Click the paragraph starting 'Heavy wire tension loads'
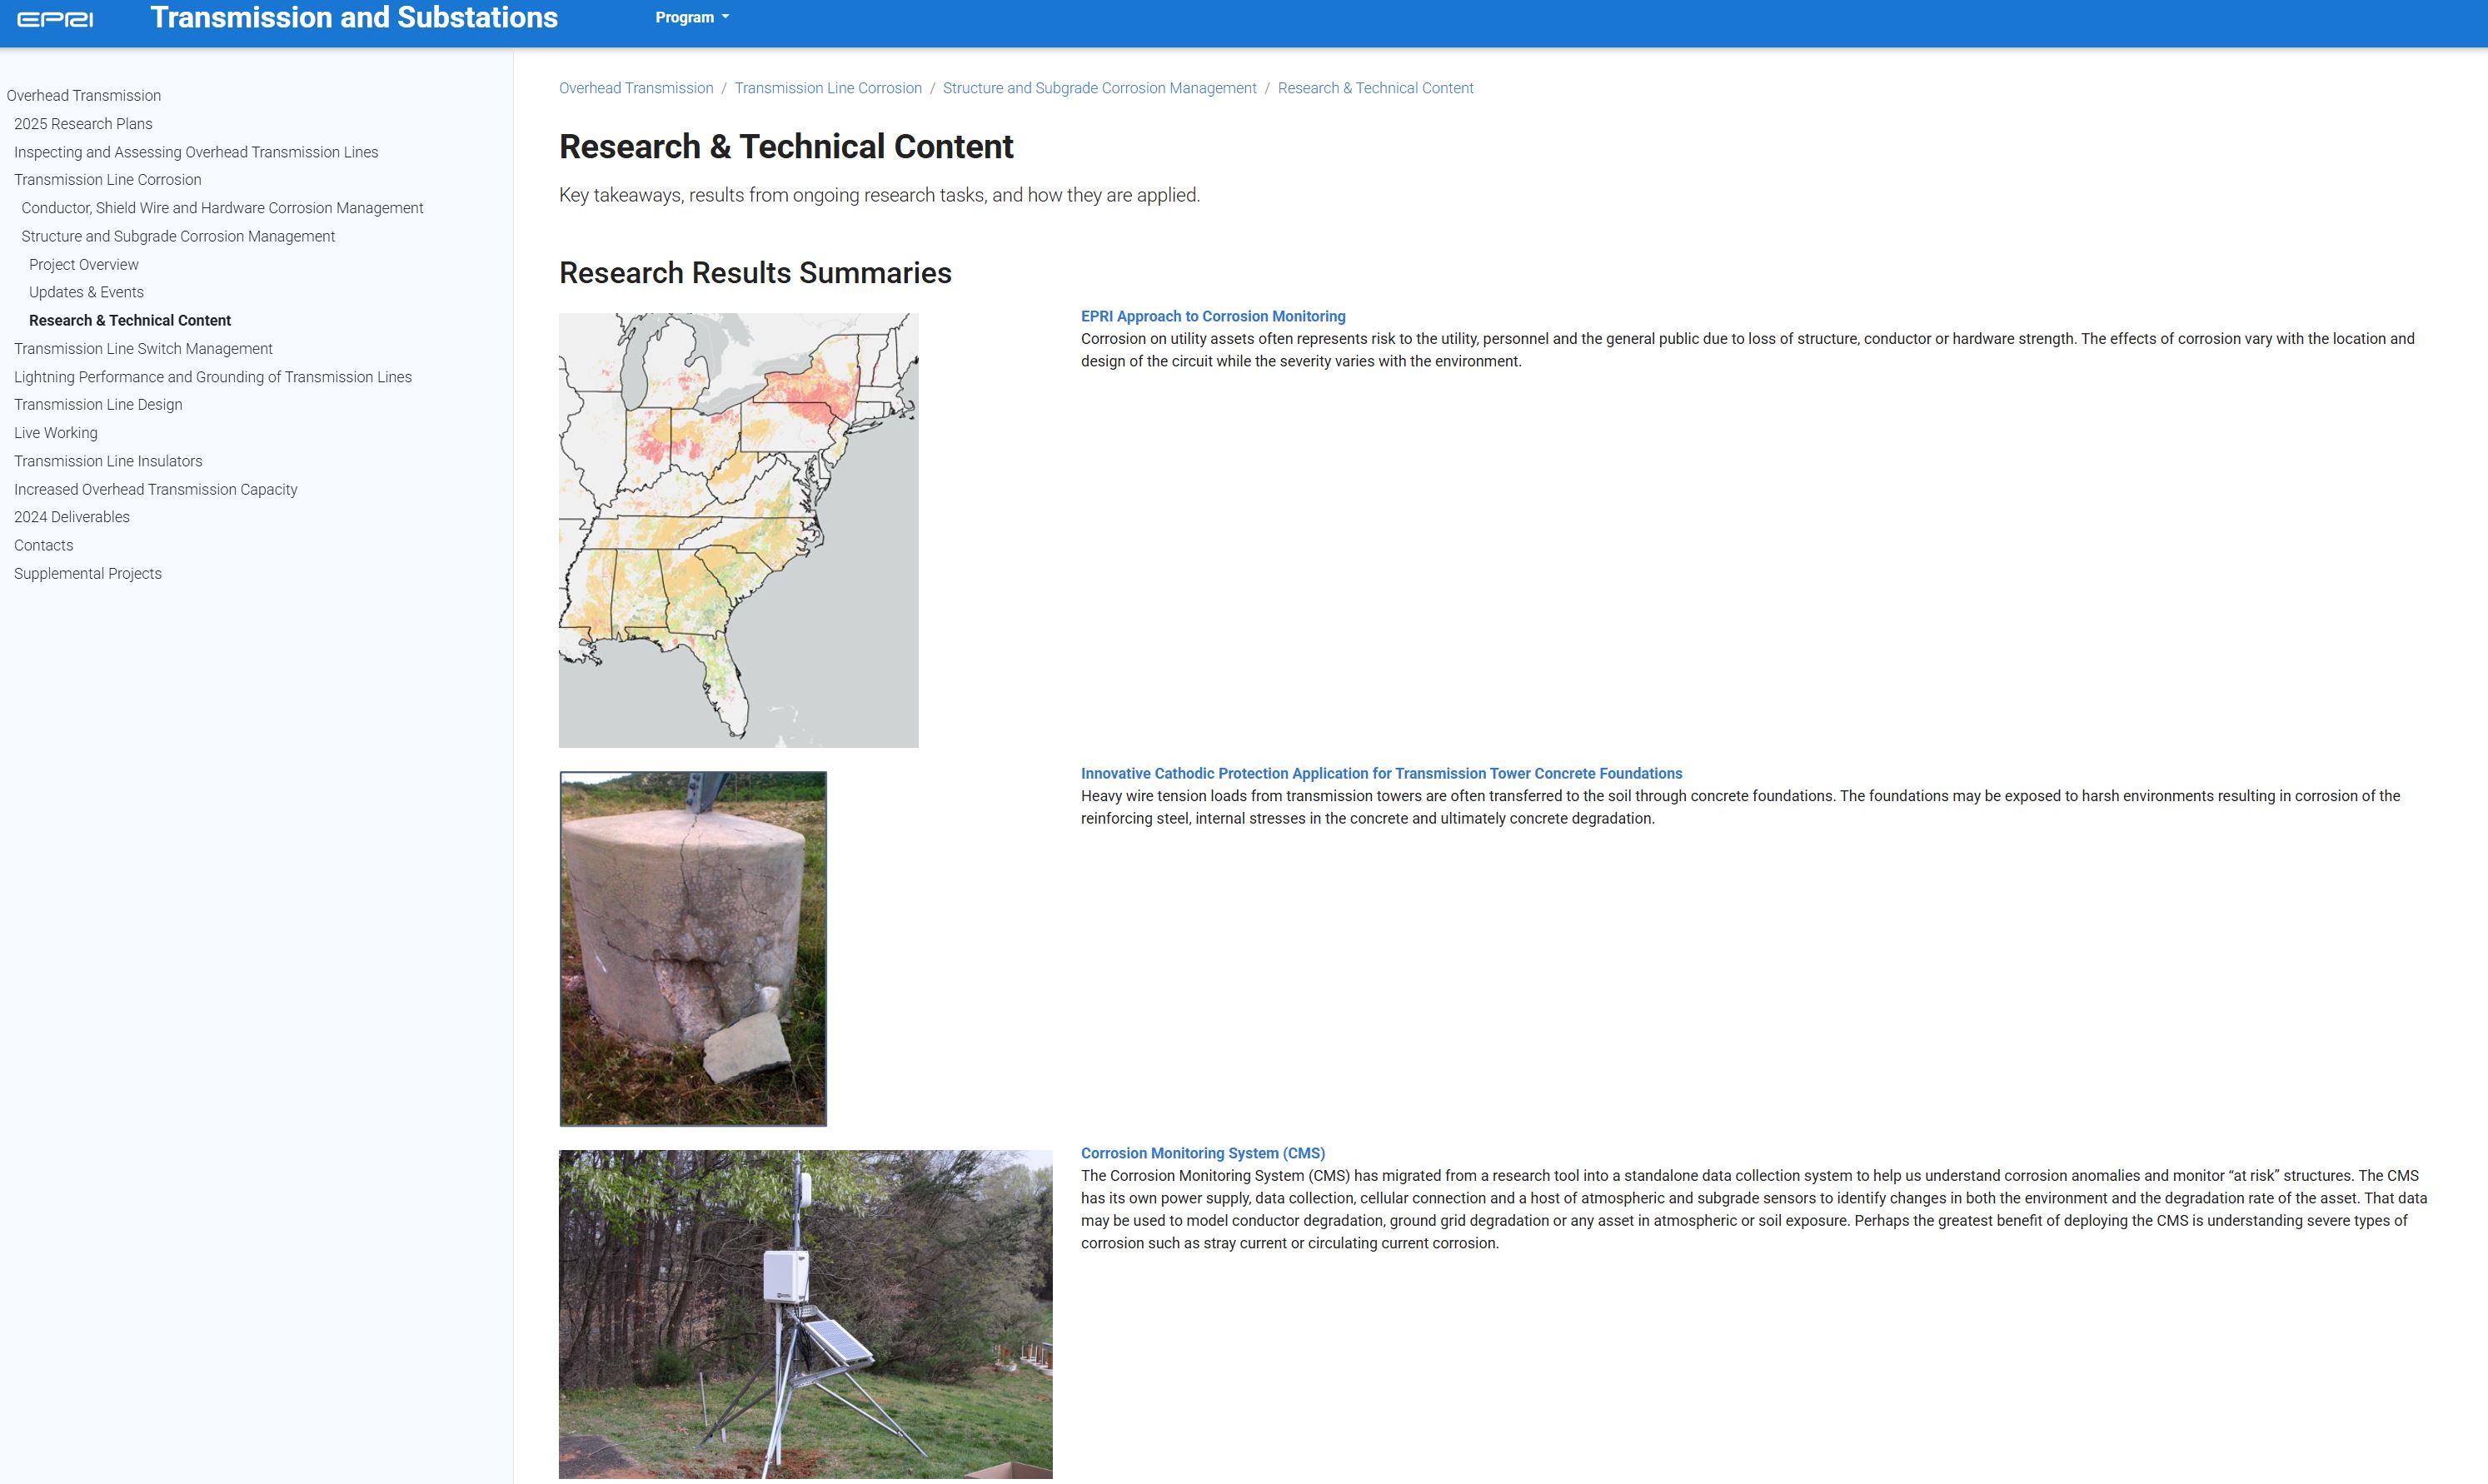Viewport: 2488px width, 1484px height. point(1740,807)
